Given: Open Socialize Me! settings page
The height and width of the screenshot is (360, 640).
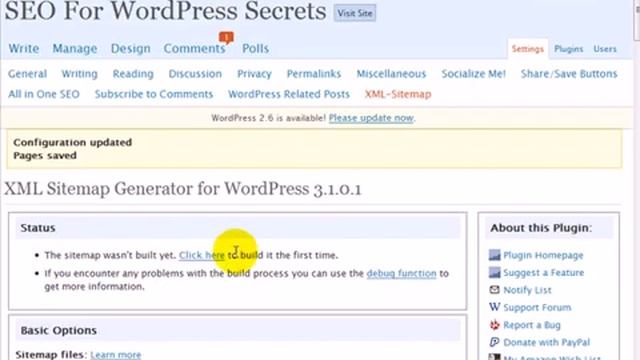Looking at the screenshot, I should tap(473, 74).
